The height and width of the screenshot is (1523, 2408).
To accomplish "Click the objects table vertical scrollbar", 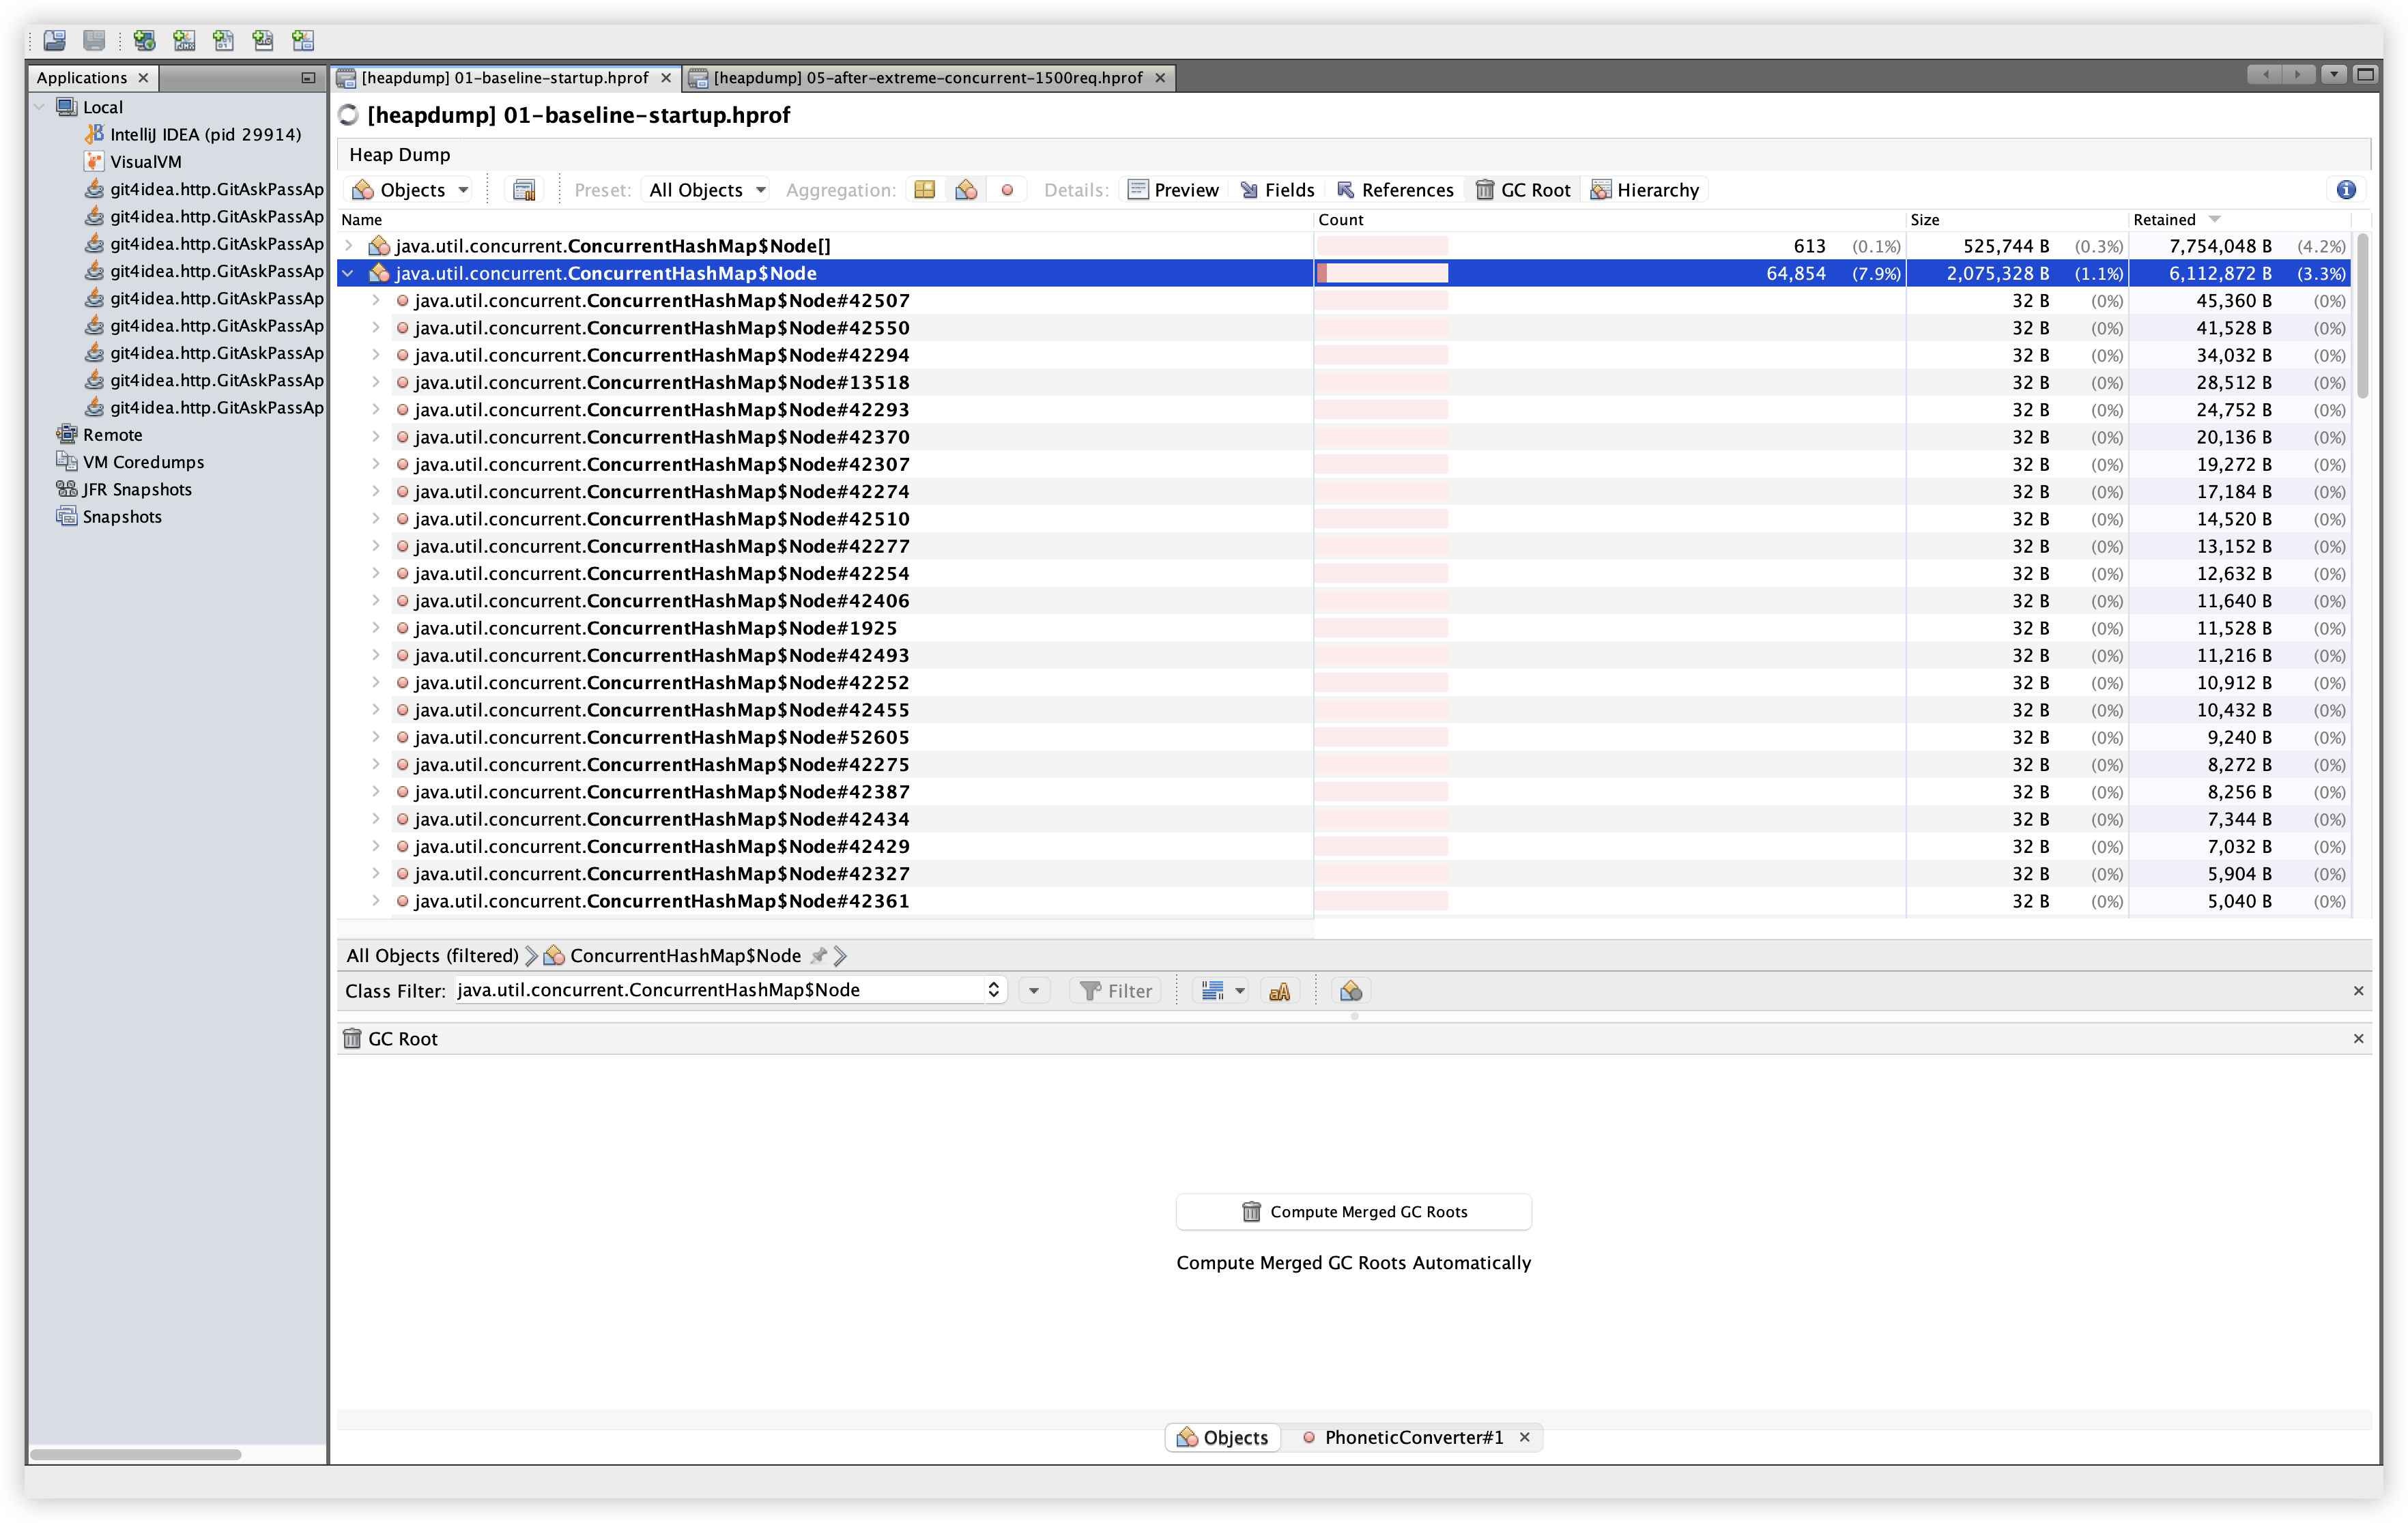I will 2362,316.
